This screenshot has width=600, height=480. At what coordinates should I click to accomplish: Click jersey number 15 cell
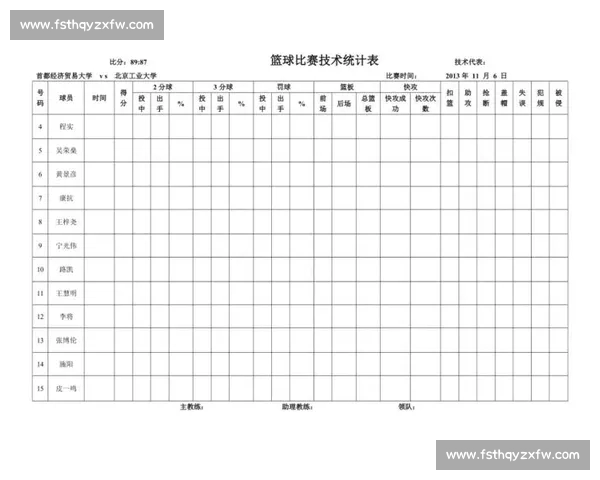point(40,389)
